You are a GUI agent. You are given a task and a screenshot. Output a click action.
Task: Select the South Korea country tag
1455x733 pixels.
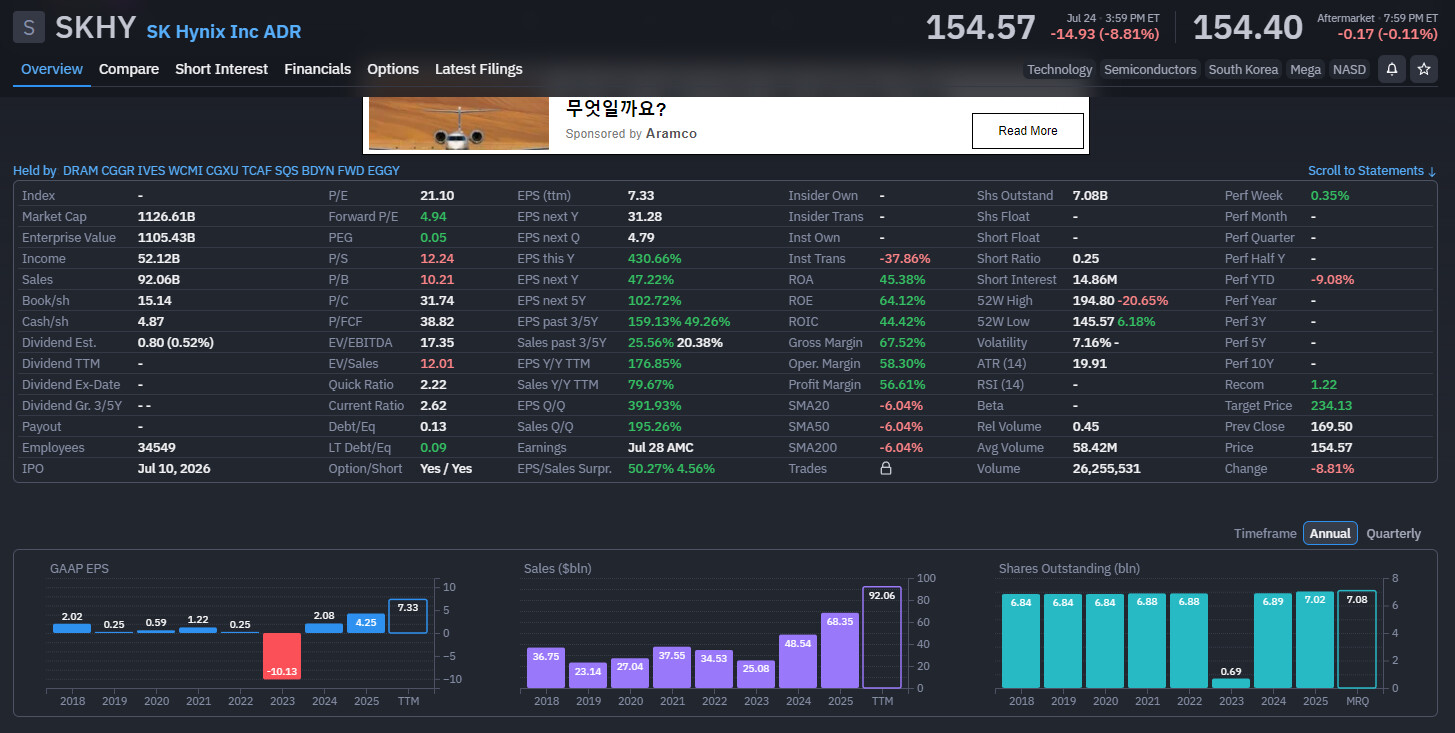[x=1243, y=69]
